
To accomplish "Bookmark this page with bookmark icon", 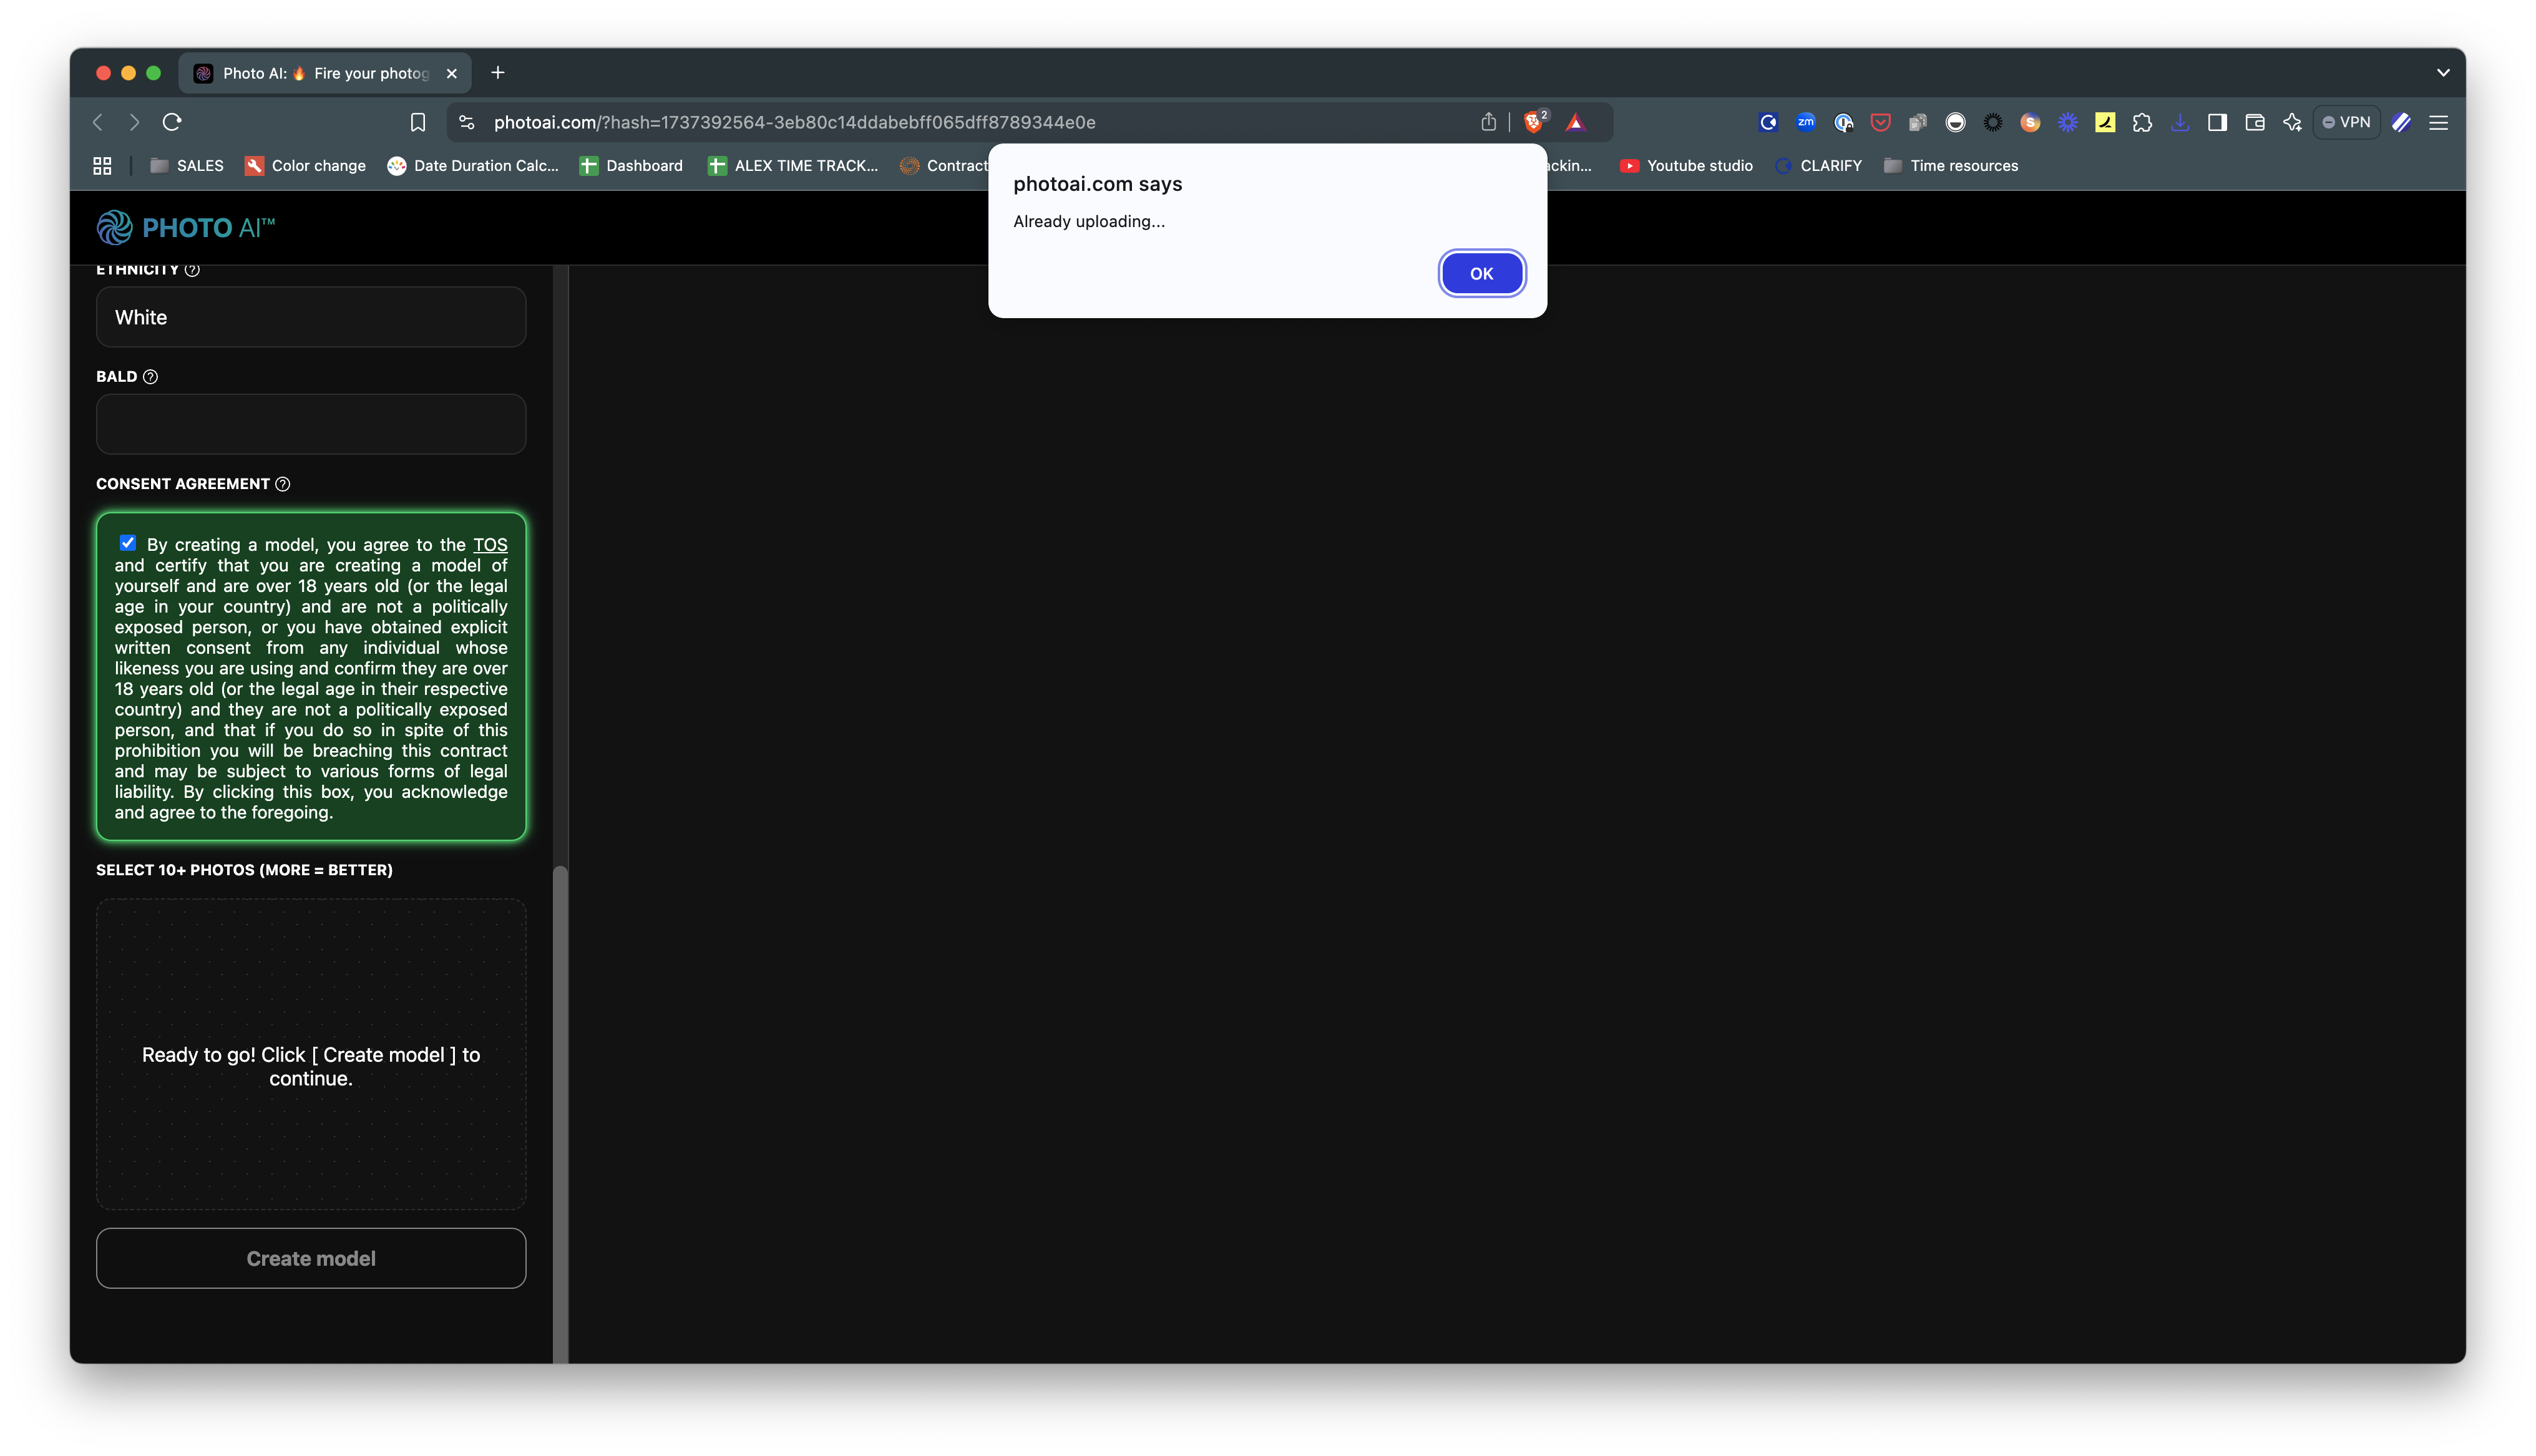I will tap(418, 122).
